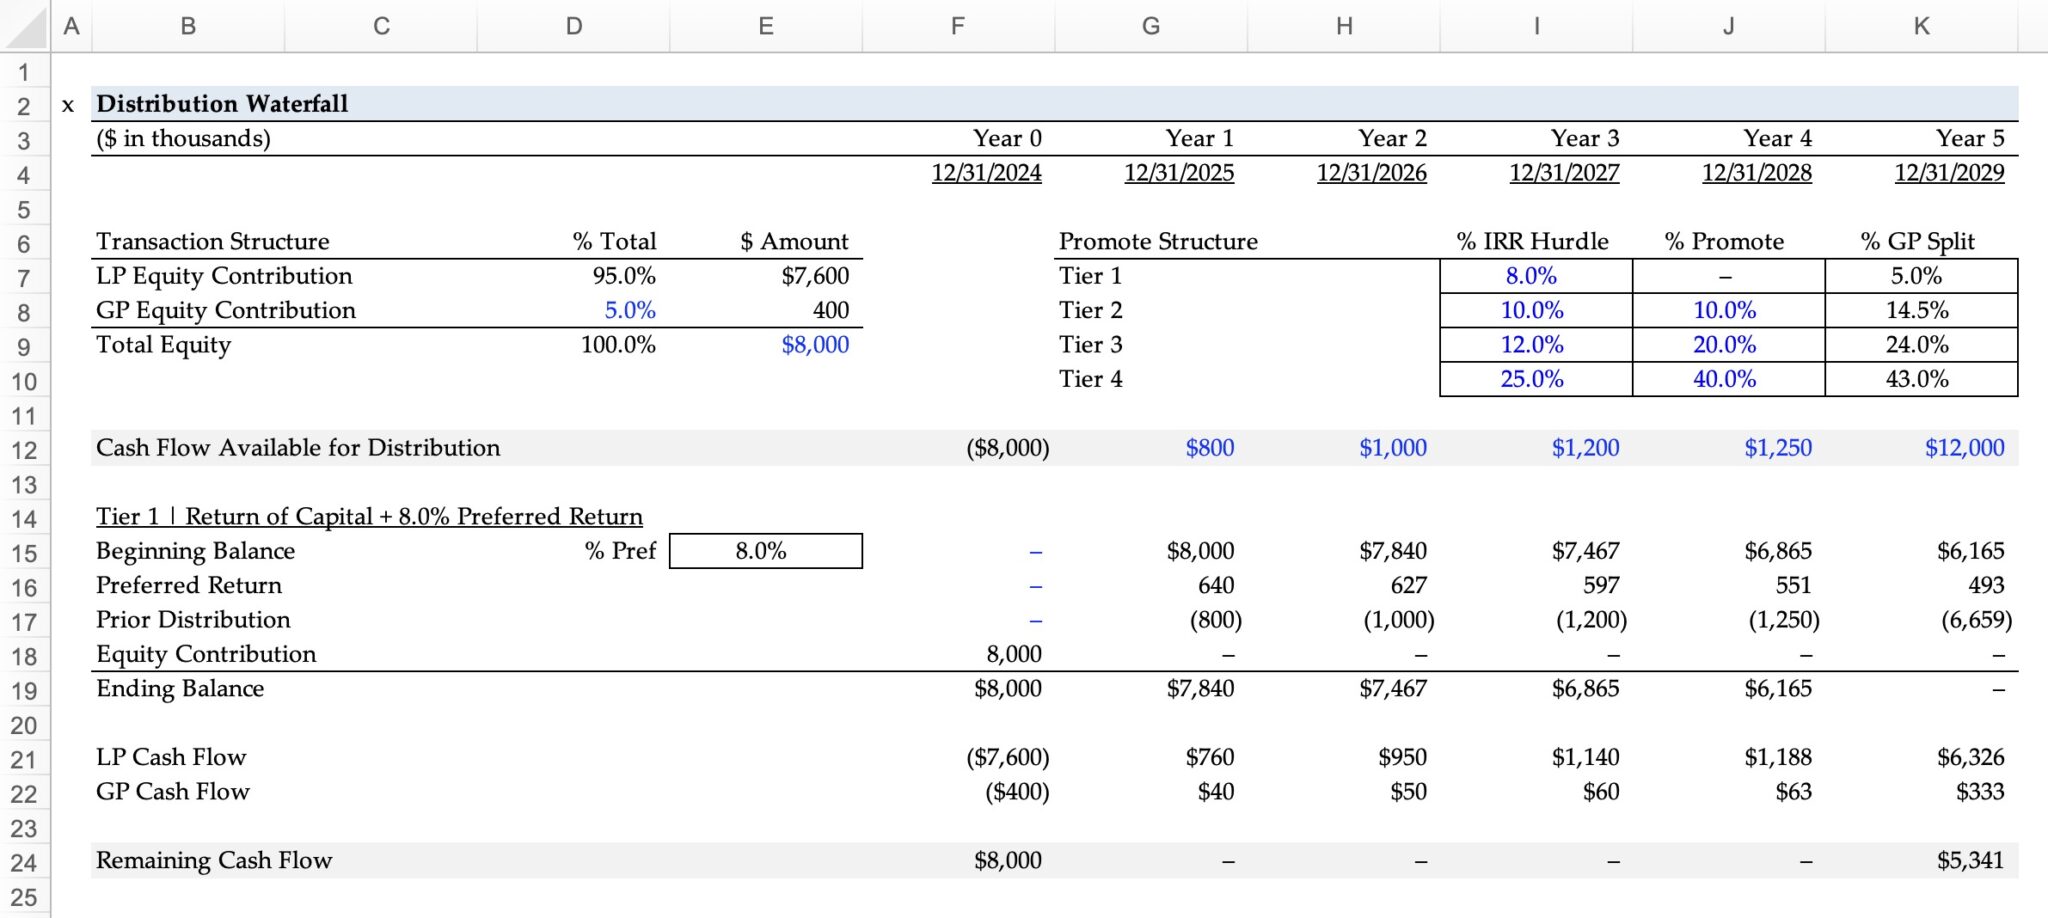Screen dimensions: 2048x918
Task: Click Tier 1 Return of Capital heading
Action: [369, 517]
